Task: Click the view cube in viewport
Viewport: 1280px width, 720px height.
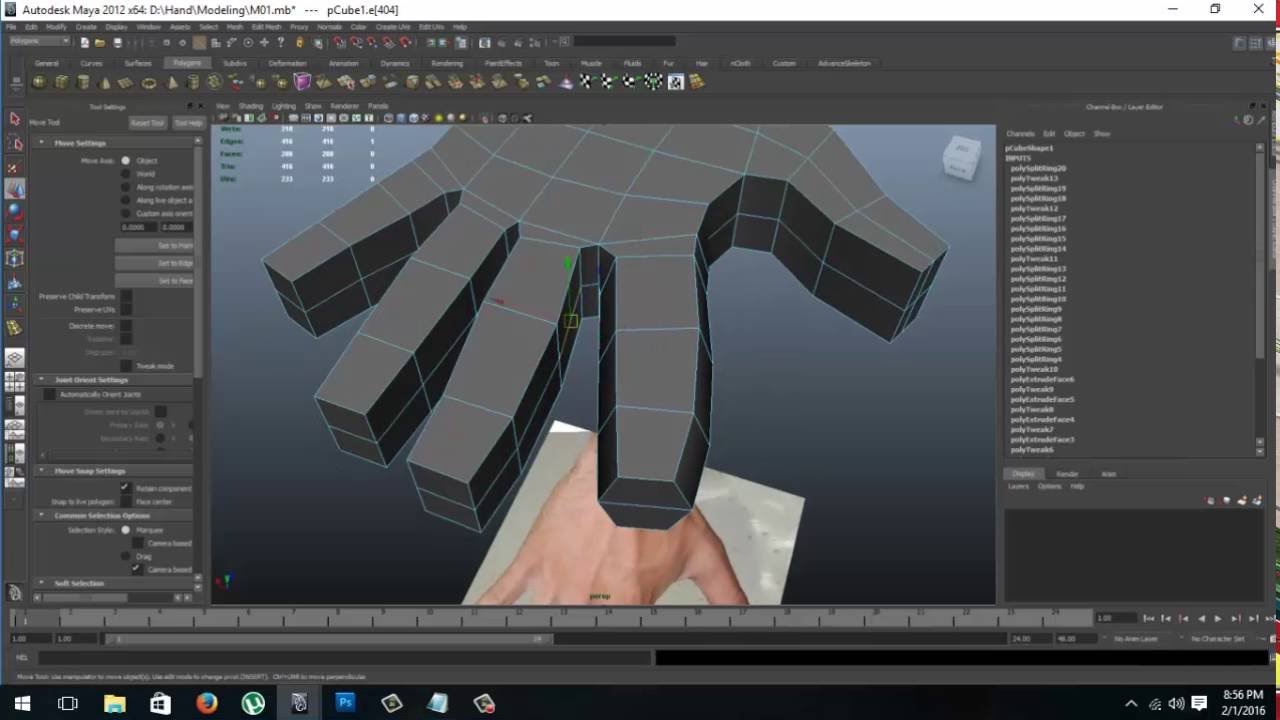Action: point(960,158)
